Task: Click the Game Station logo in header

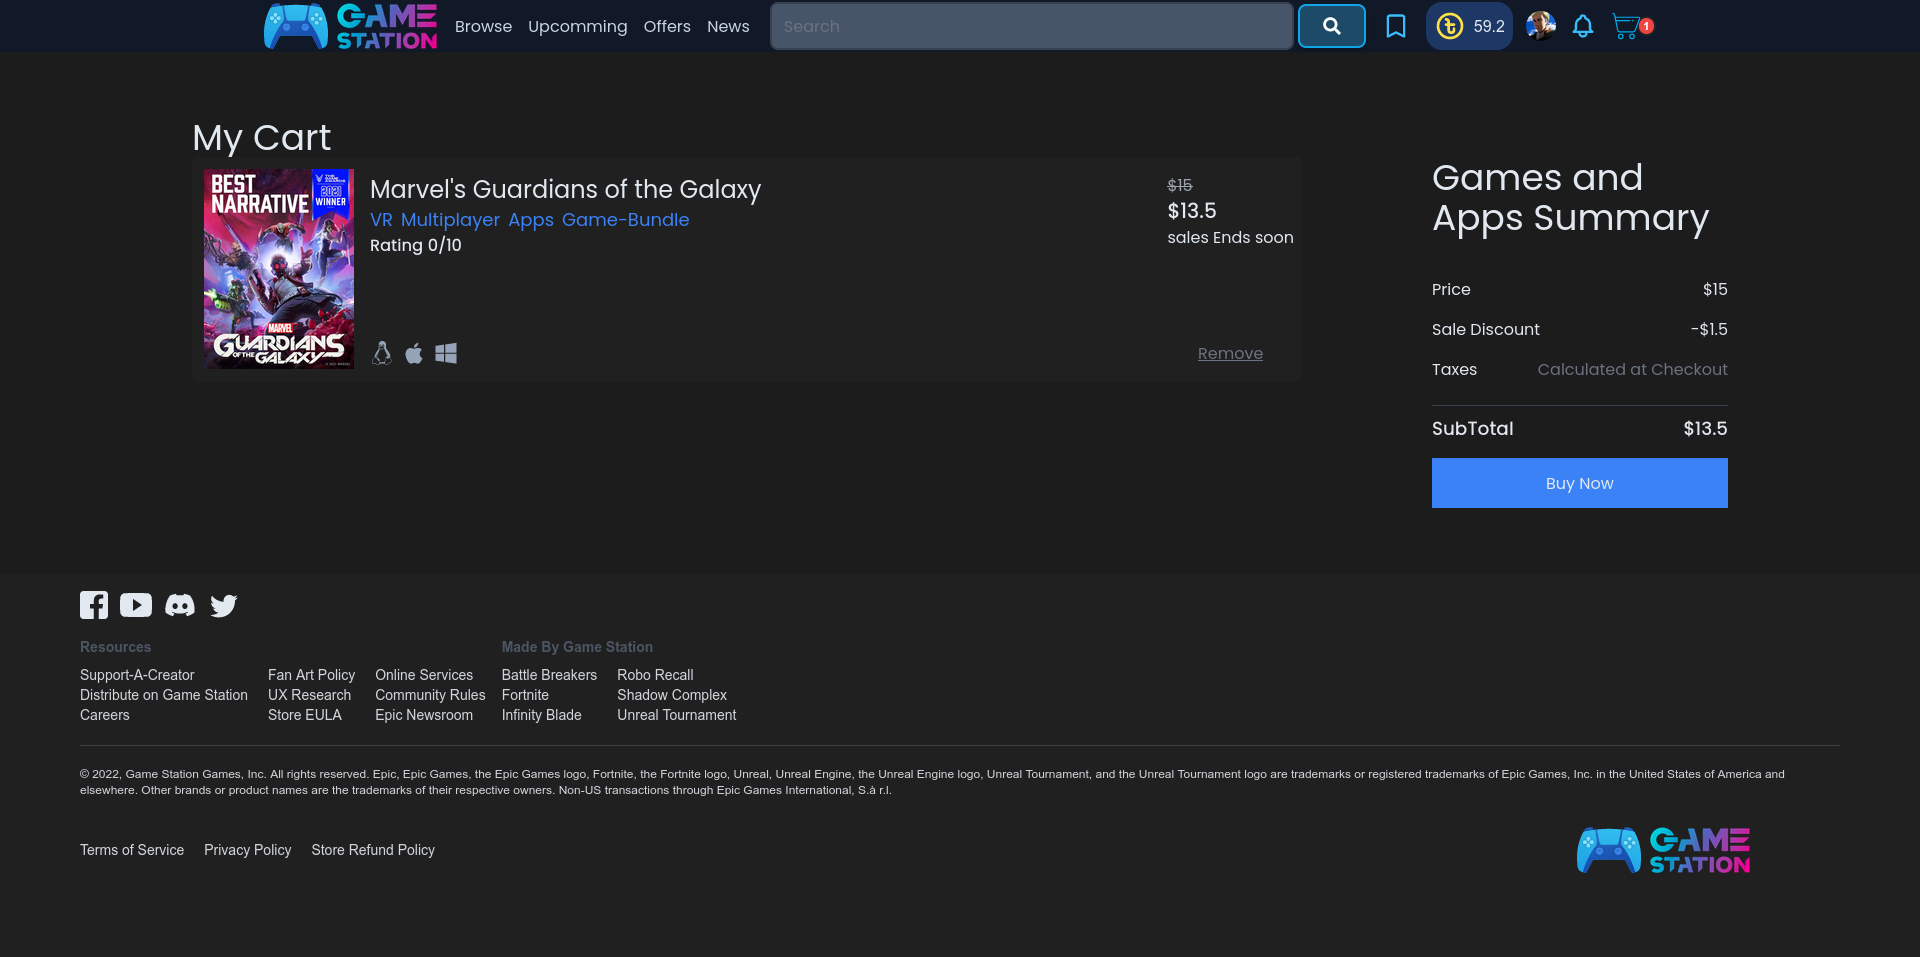Action: [x=350, y=26]
